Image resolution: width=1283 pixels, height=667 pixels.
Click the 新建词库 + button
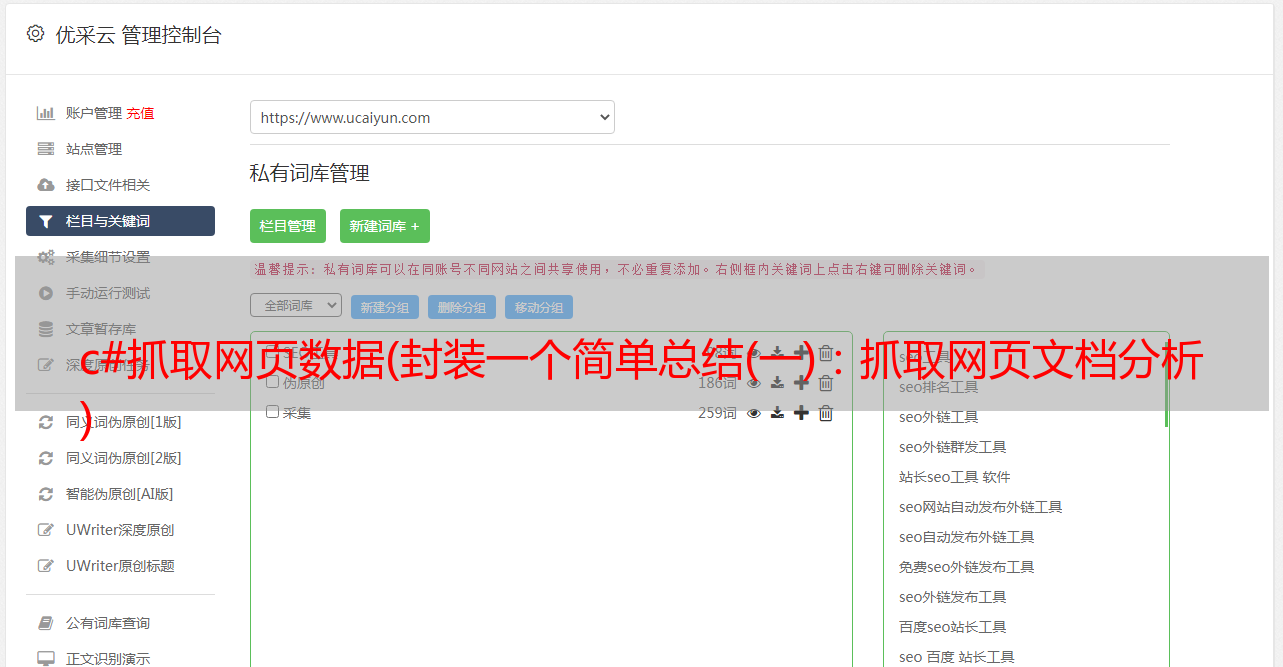pos(385,226)
